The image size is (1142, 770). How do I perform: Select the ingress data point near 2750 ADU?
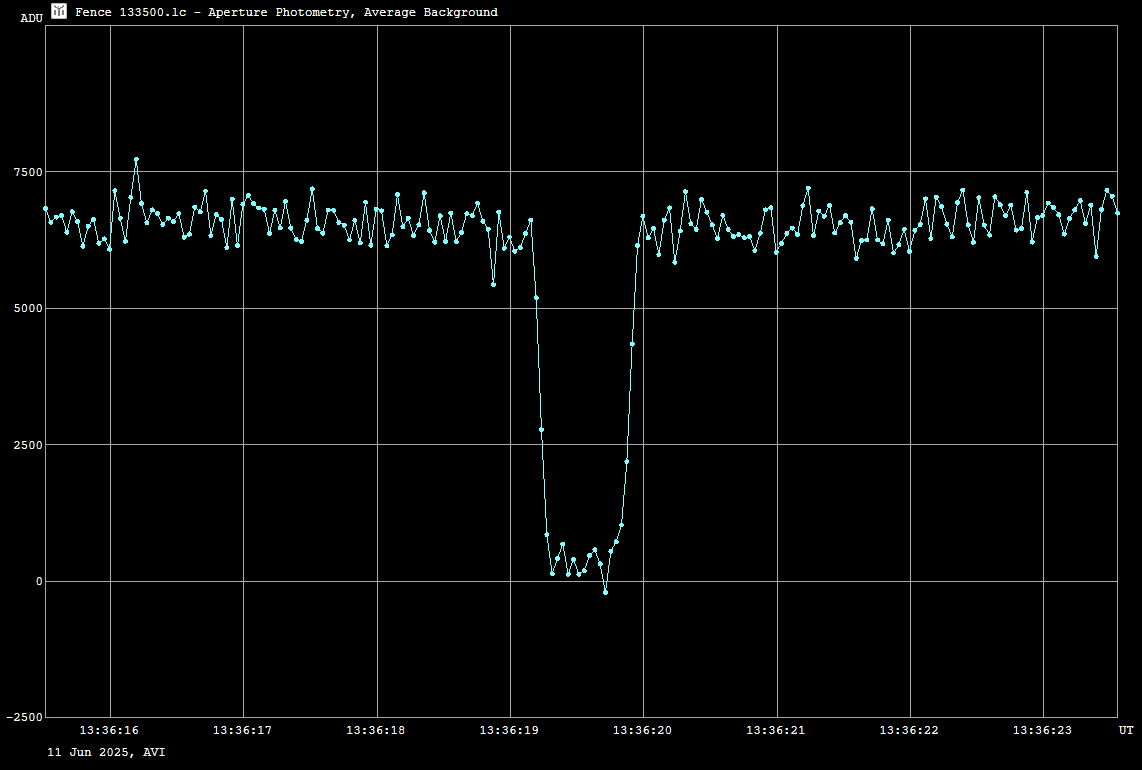click(541, 430)
